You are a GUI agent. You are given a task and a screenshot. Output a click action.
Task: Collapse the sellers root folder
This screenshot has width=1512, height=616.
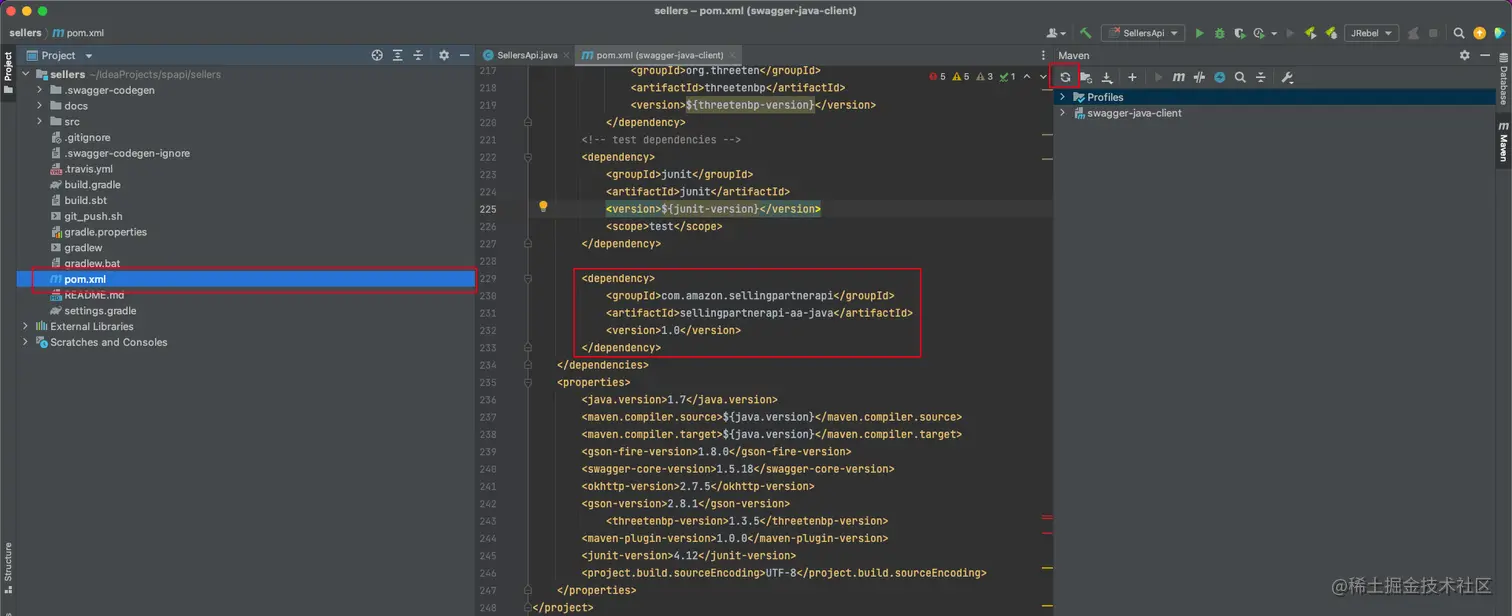coord(26,74)
